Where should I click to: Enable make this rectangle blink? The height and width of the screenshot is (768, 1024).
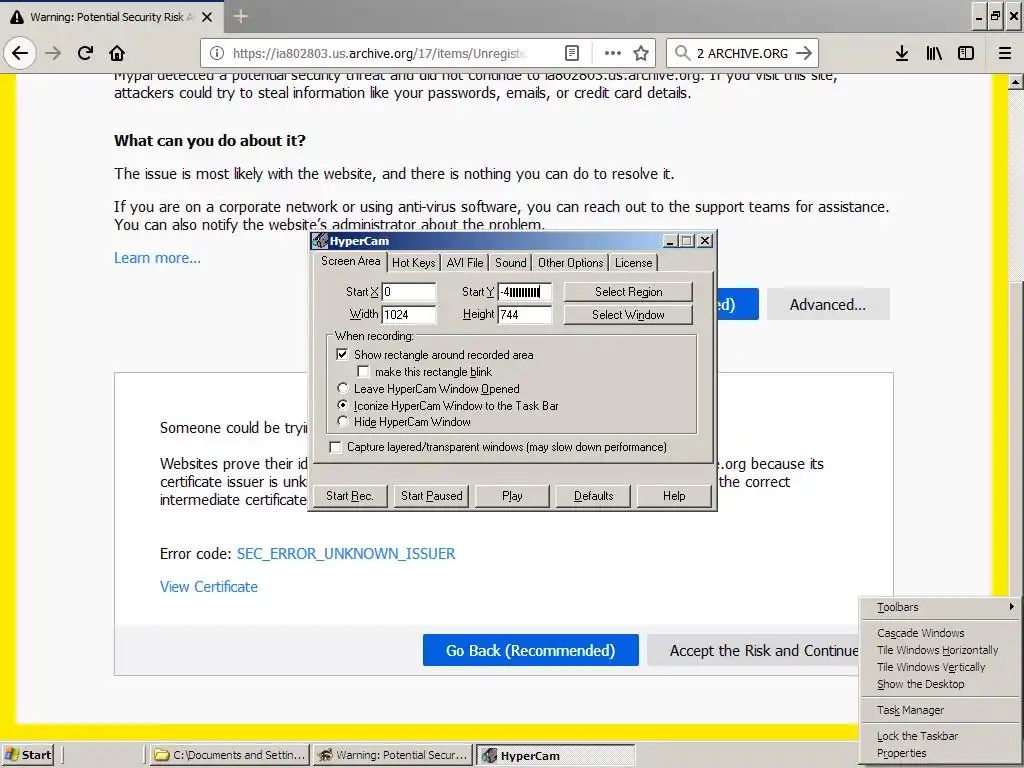[x=363, y=372]
